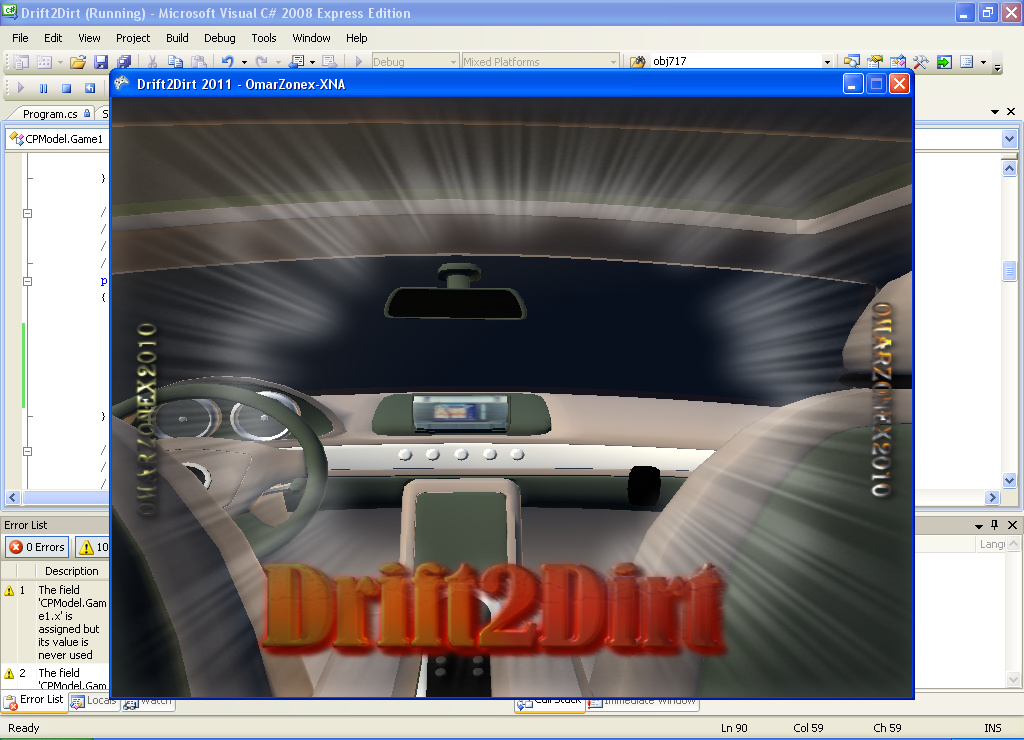The width and height of the screenshot is (1024, 740).
Task: Collapse the lowest code outline box
Action: click(27, 451)
